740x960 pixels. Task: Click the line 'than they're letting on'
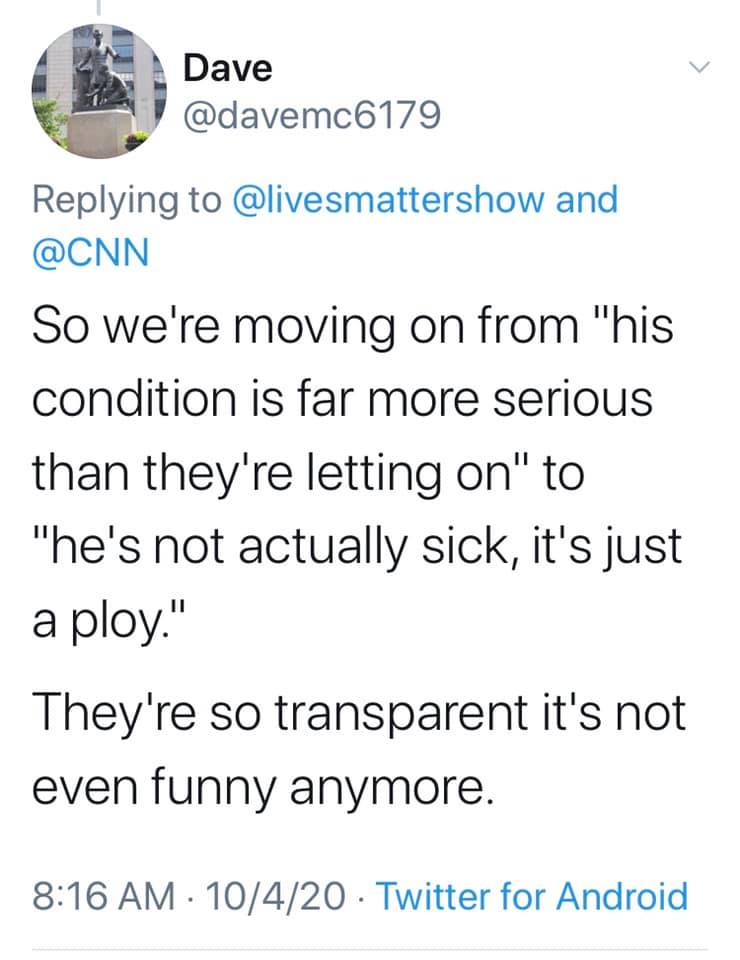(272, 475)
